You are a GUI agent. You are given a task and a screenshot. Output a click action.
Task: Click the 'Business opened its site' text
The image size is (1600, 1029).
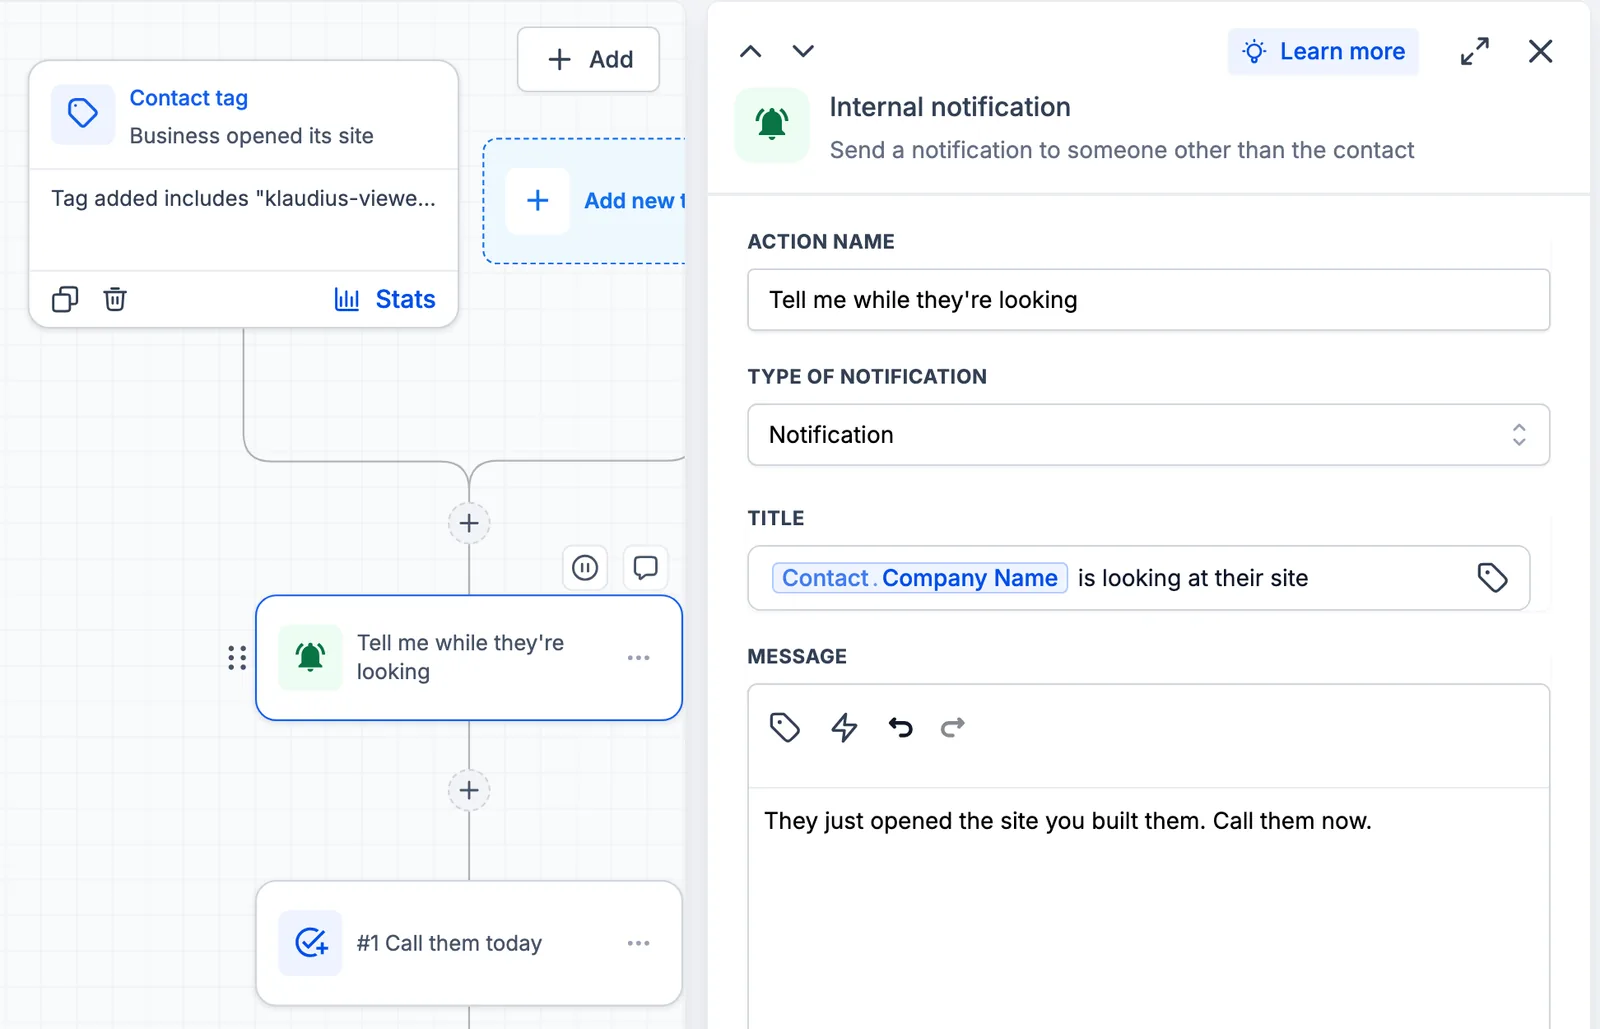click(x=252, y=136)
